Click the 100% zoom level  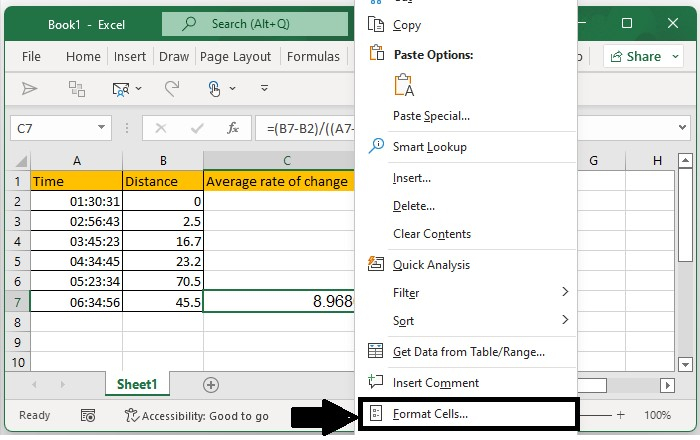[657, 415]
